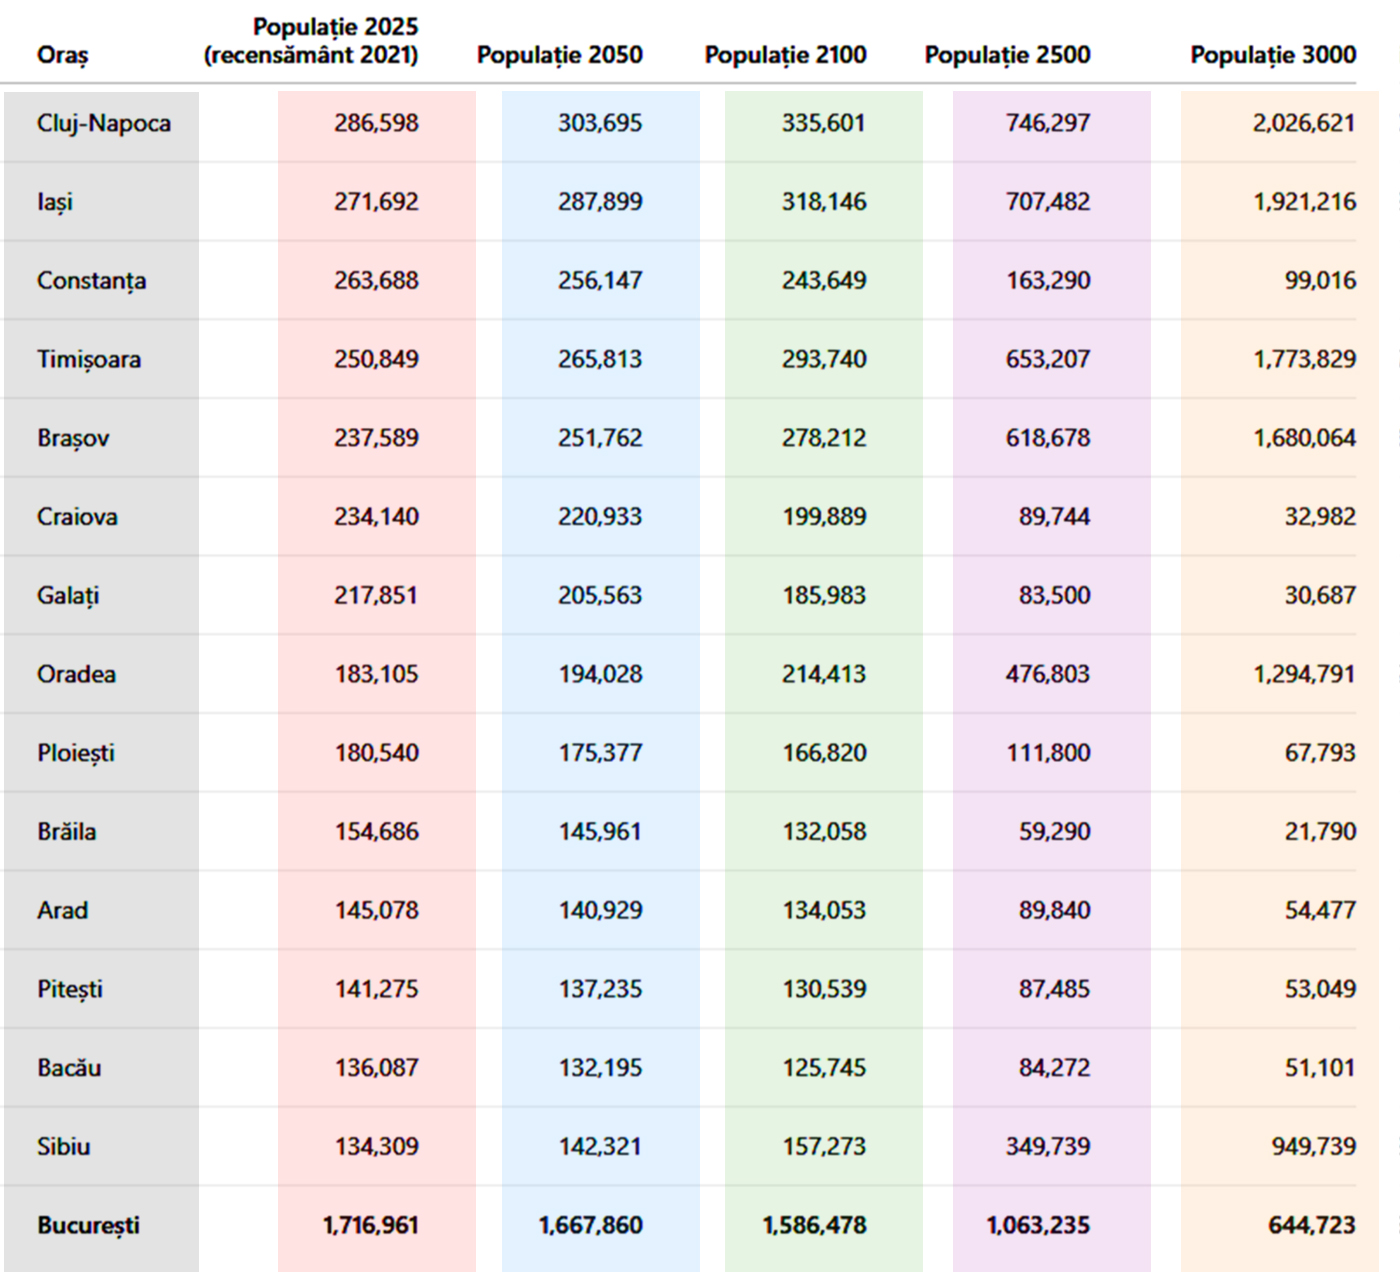Click the Populație 2100 column header
The height and width of the screenshot is (1272, 1400).
tap(785, 55)
